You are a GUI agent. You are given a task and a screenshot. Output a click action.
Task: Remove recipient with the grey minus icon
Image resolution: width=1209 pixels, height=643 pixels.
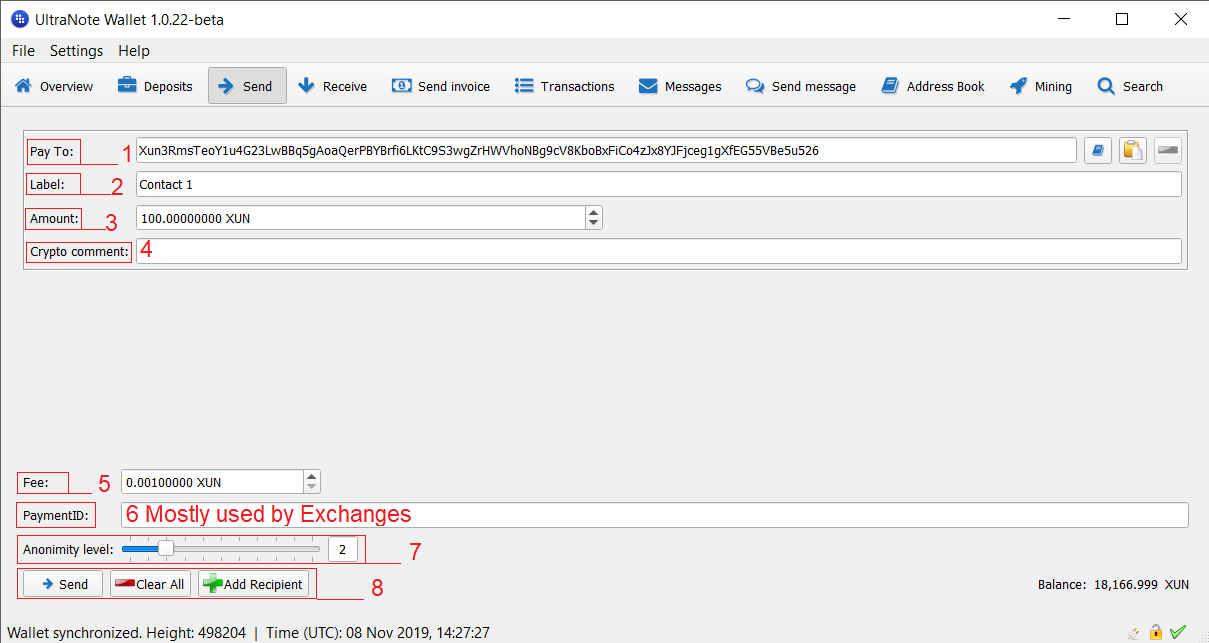(x=1168, y=150)
